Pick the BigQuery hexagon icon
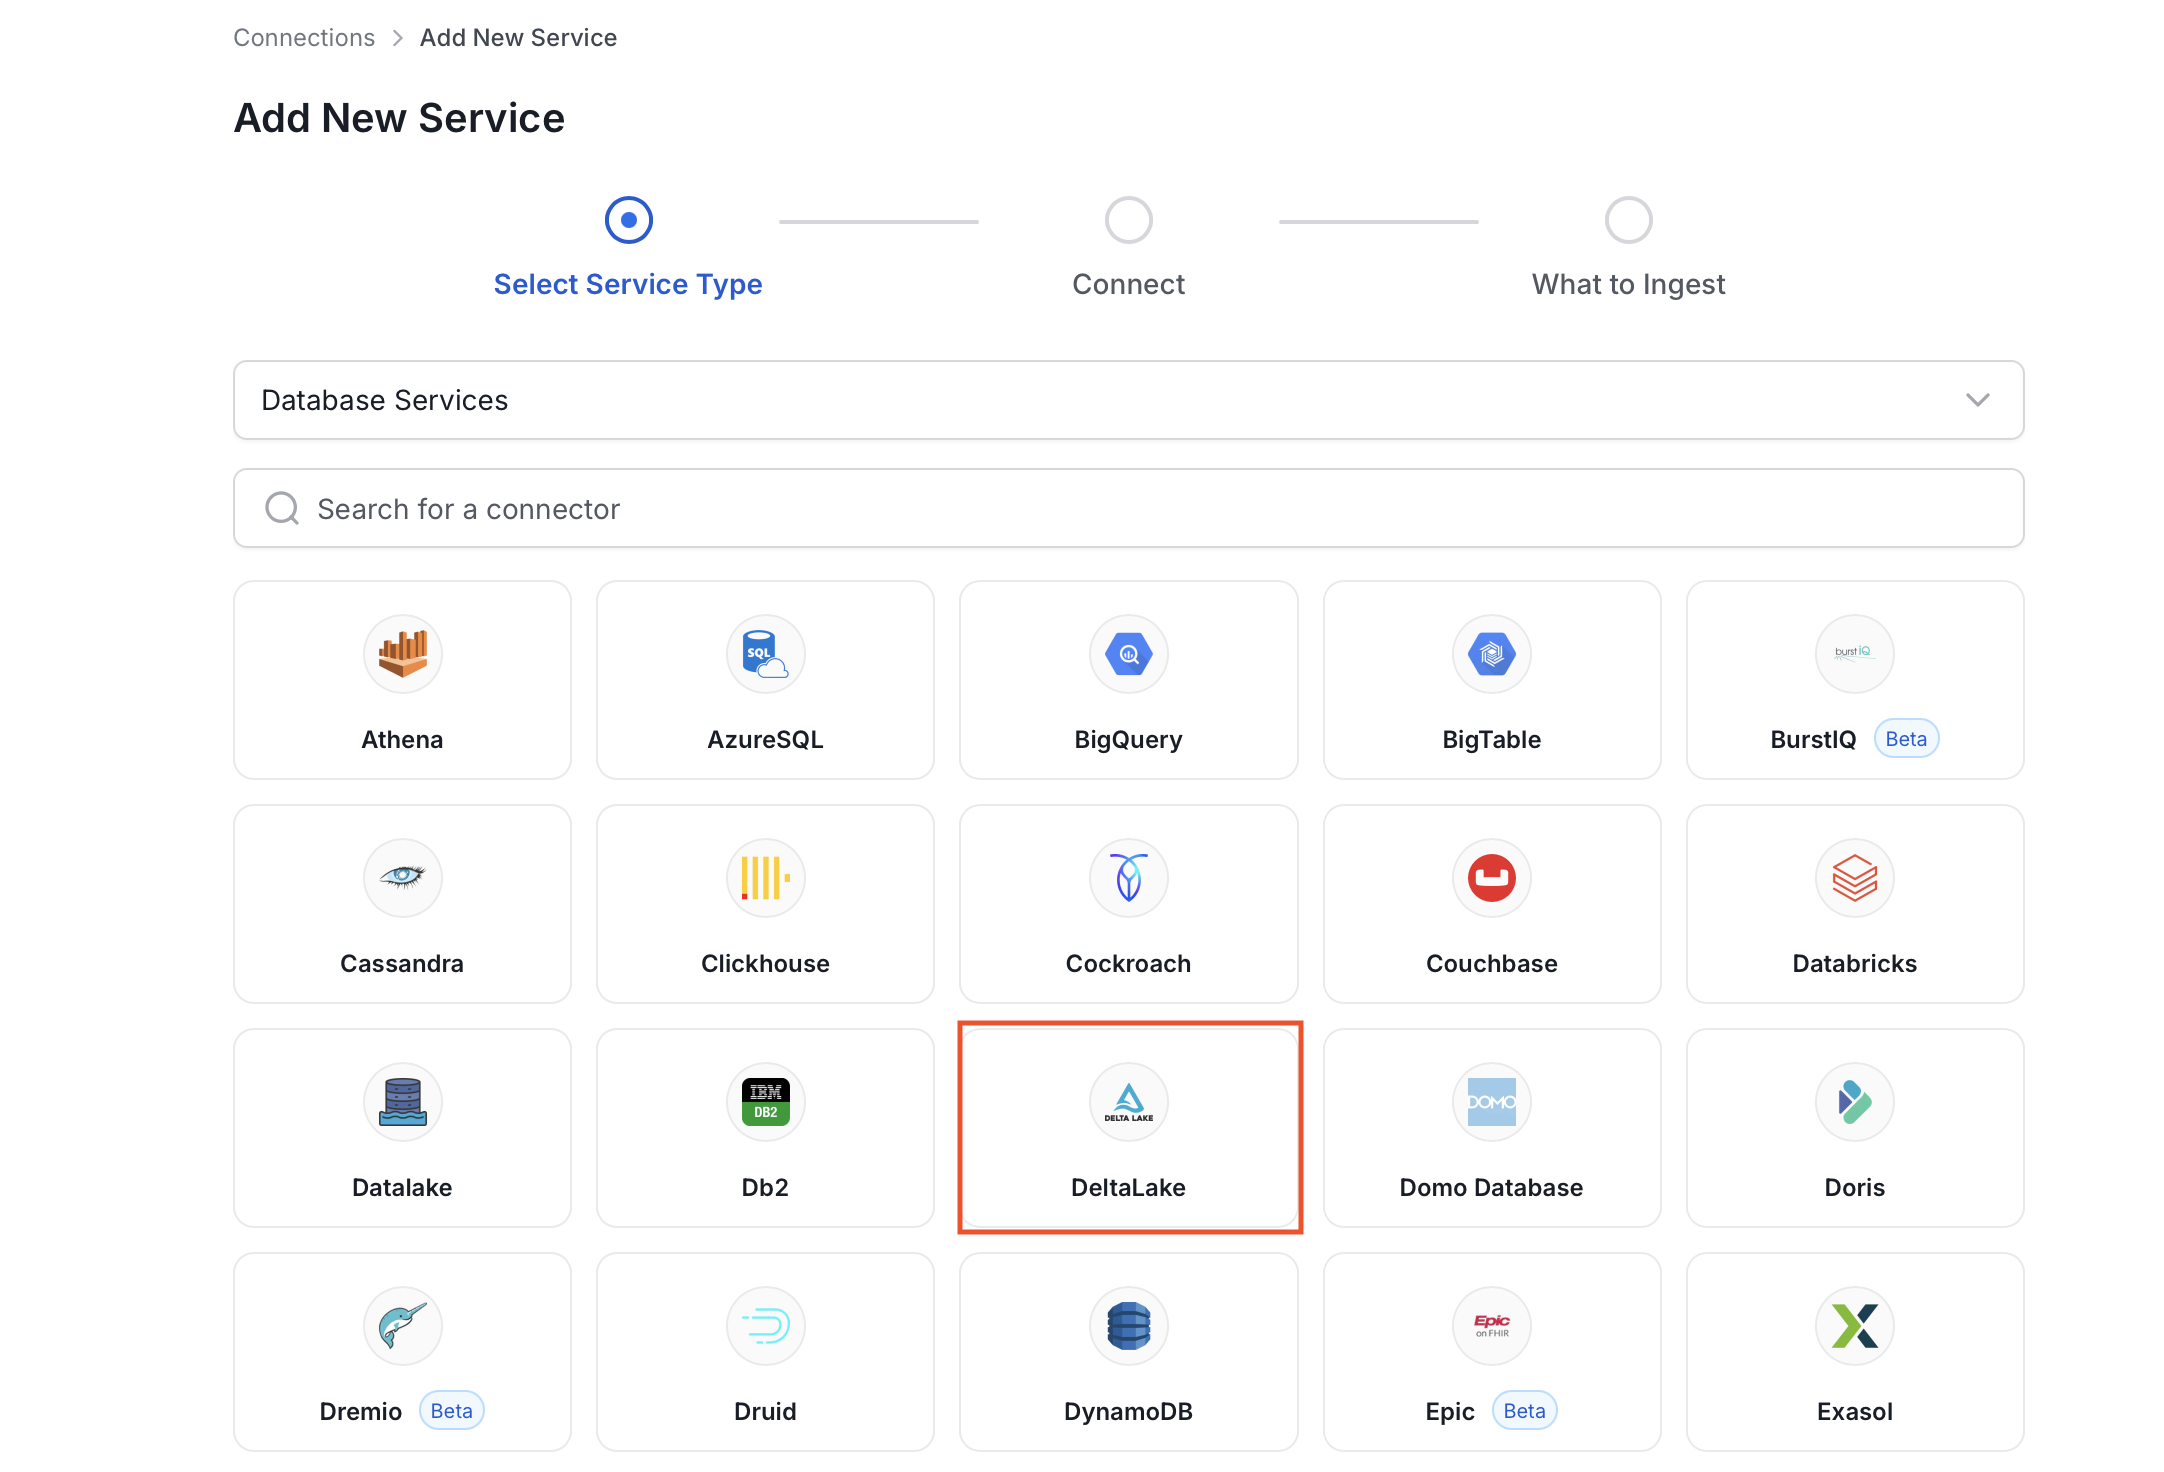 pyautogui.click(x=1128, y=654)
